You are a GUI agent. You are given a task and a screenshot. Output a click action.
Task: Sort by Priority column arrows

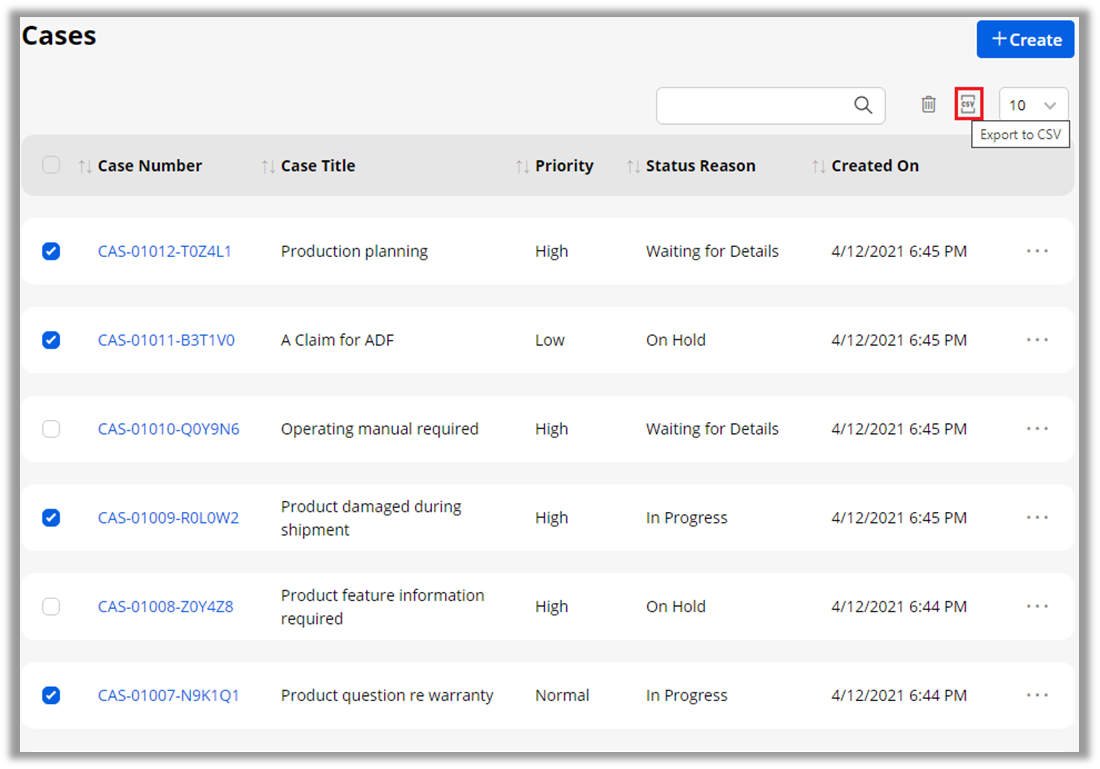(522, 166)
